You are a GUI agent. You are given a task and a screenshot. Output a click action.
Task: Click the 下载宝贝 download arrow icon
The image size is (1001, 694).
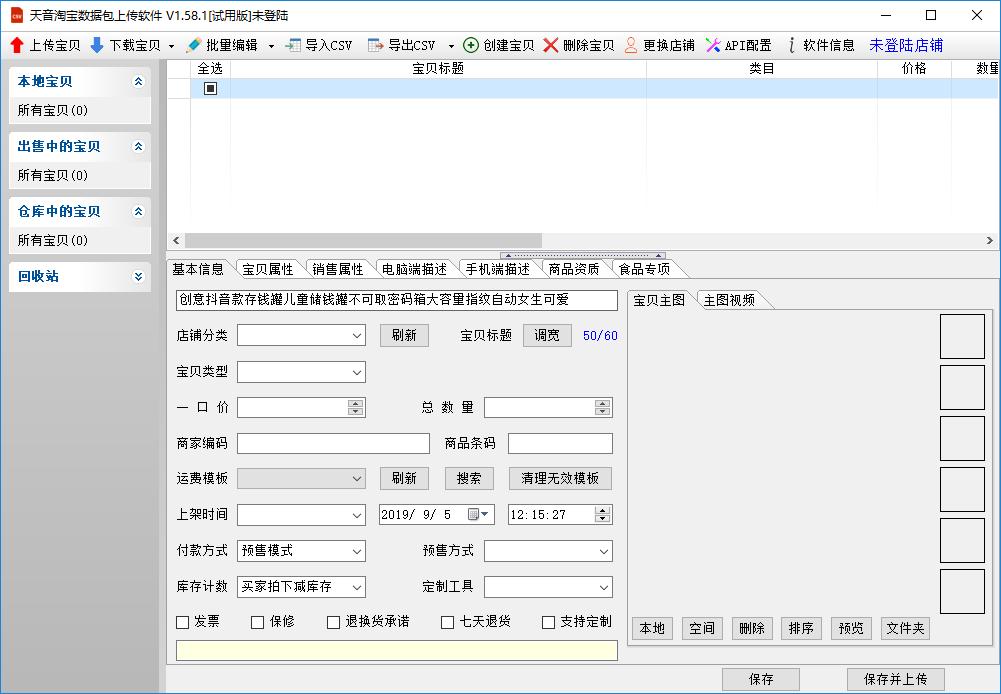[x=97, y=45]
